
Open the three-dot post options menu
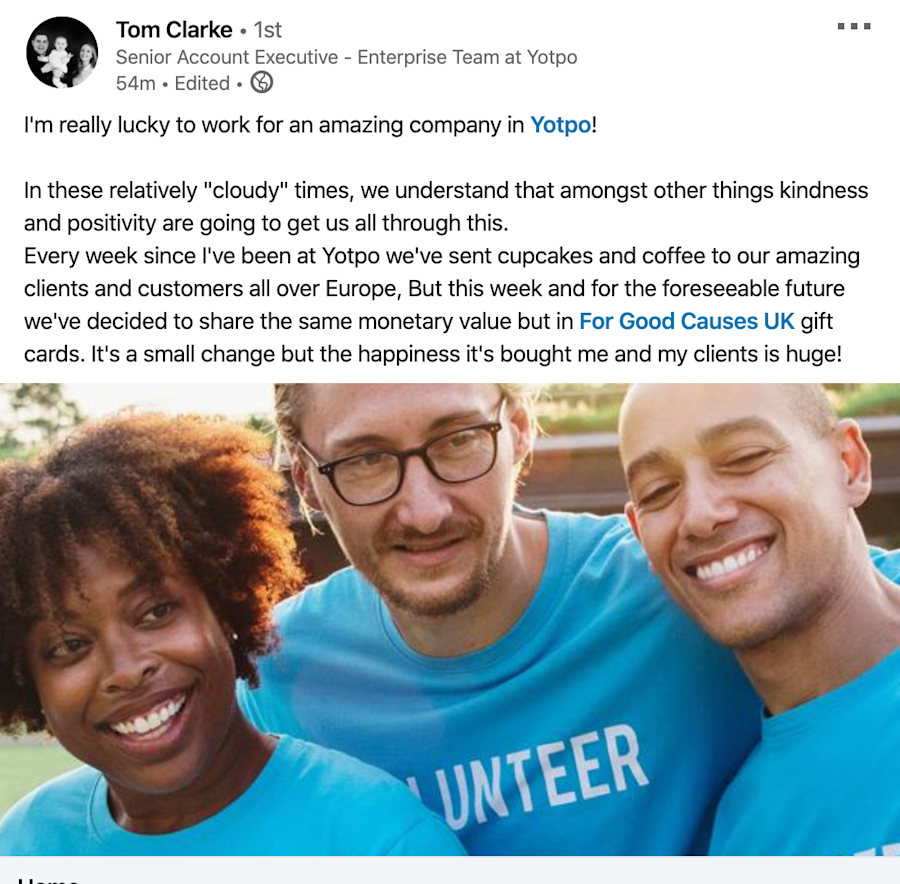pyautogui.click(x=854, y=26)
